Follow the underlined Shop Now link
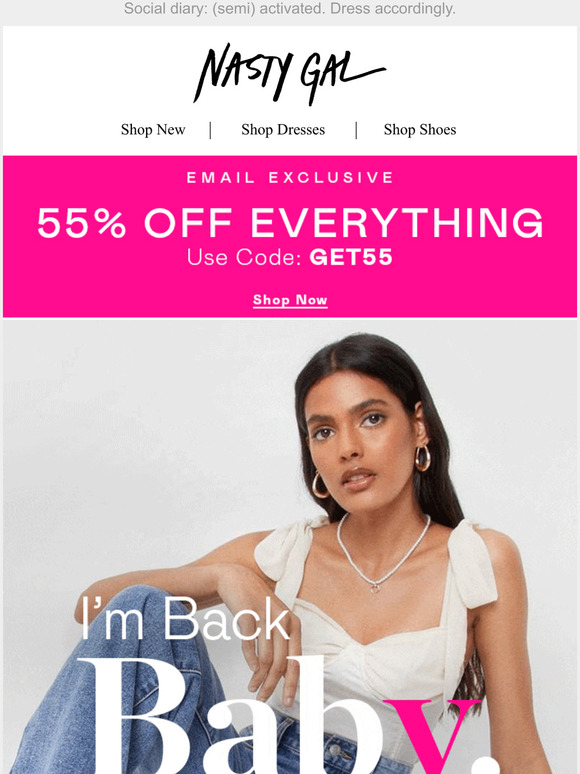 [x=290, y=300]
